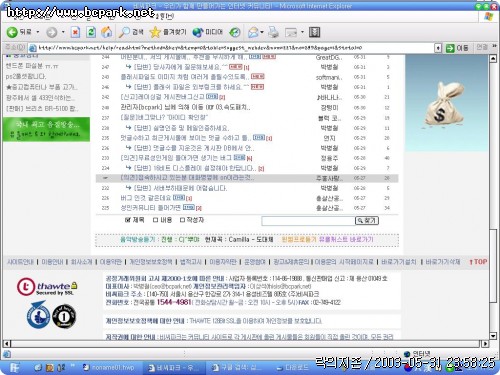The height and width of the screenshot is (375, 500).
Task: Click the 개인정보보호정책 footer link
Action: point(151,262)
